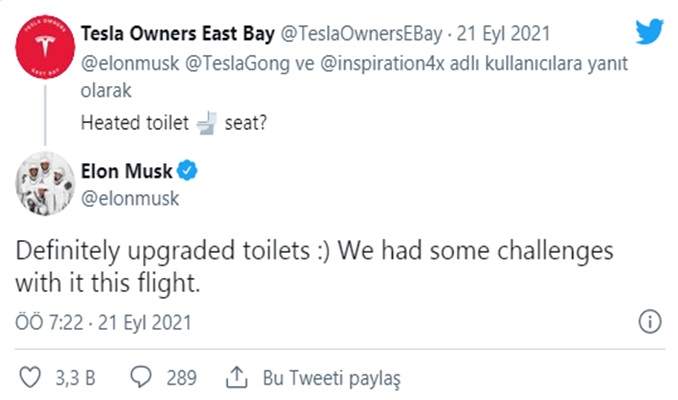Like the tweet with the heart icon
678x400 pixels.
point(31,377)
